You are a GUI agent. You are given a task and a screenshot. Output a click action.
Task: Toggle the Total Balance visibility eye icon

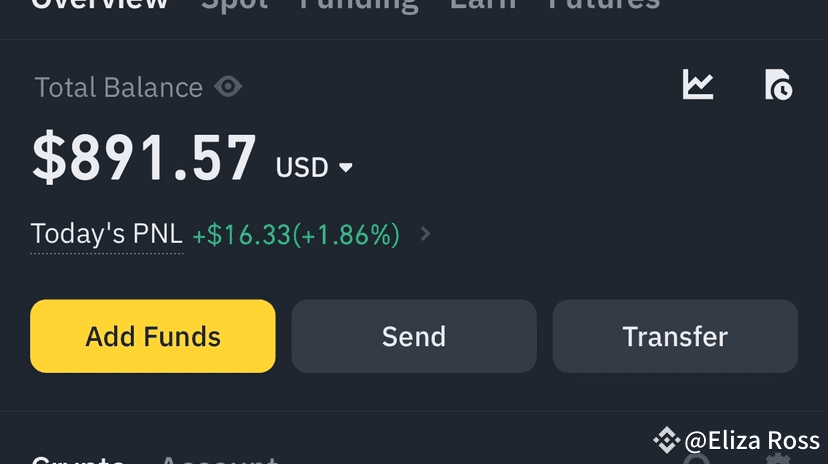tap(228, 87)
